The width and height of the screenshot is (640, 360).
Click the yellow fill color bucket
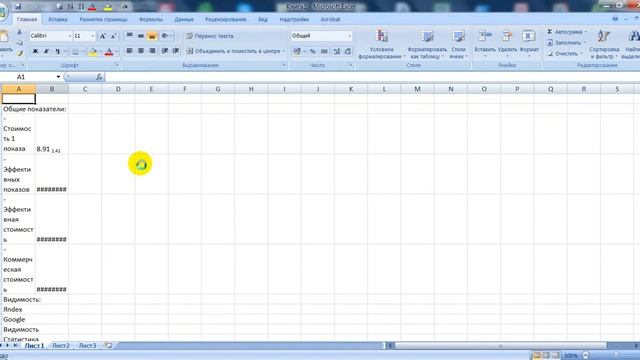(x=93, y=51)
